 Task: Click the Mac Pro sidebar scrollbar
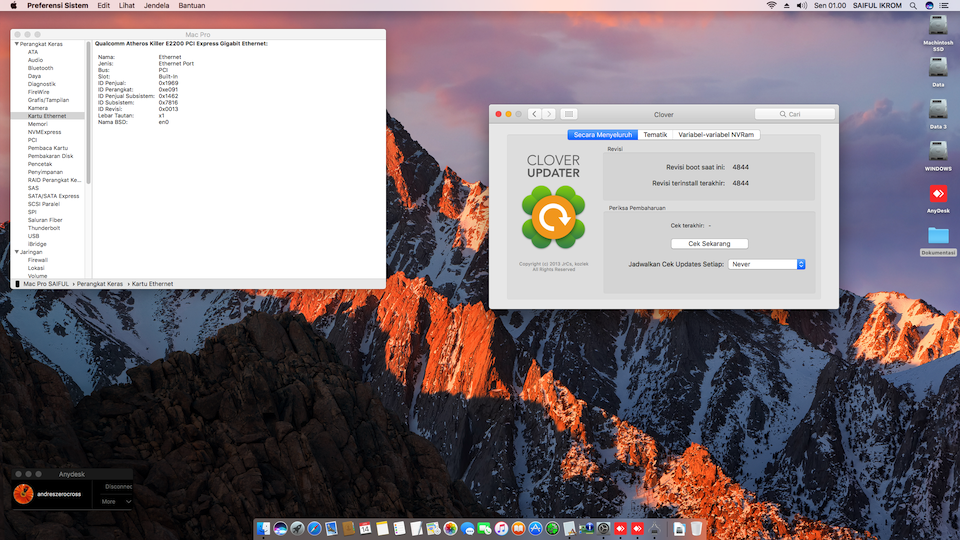(x=89, y=113)
